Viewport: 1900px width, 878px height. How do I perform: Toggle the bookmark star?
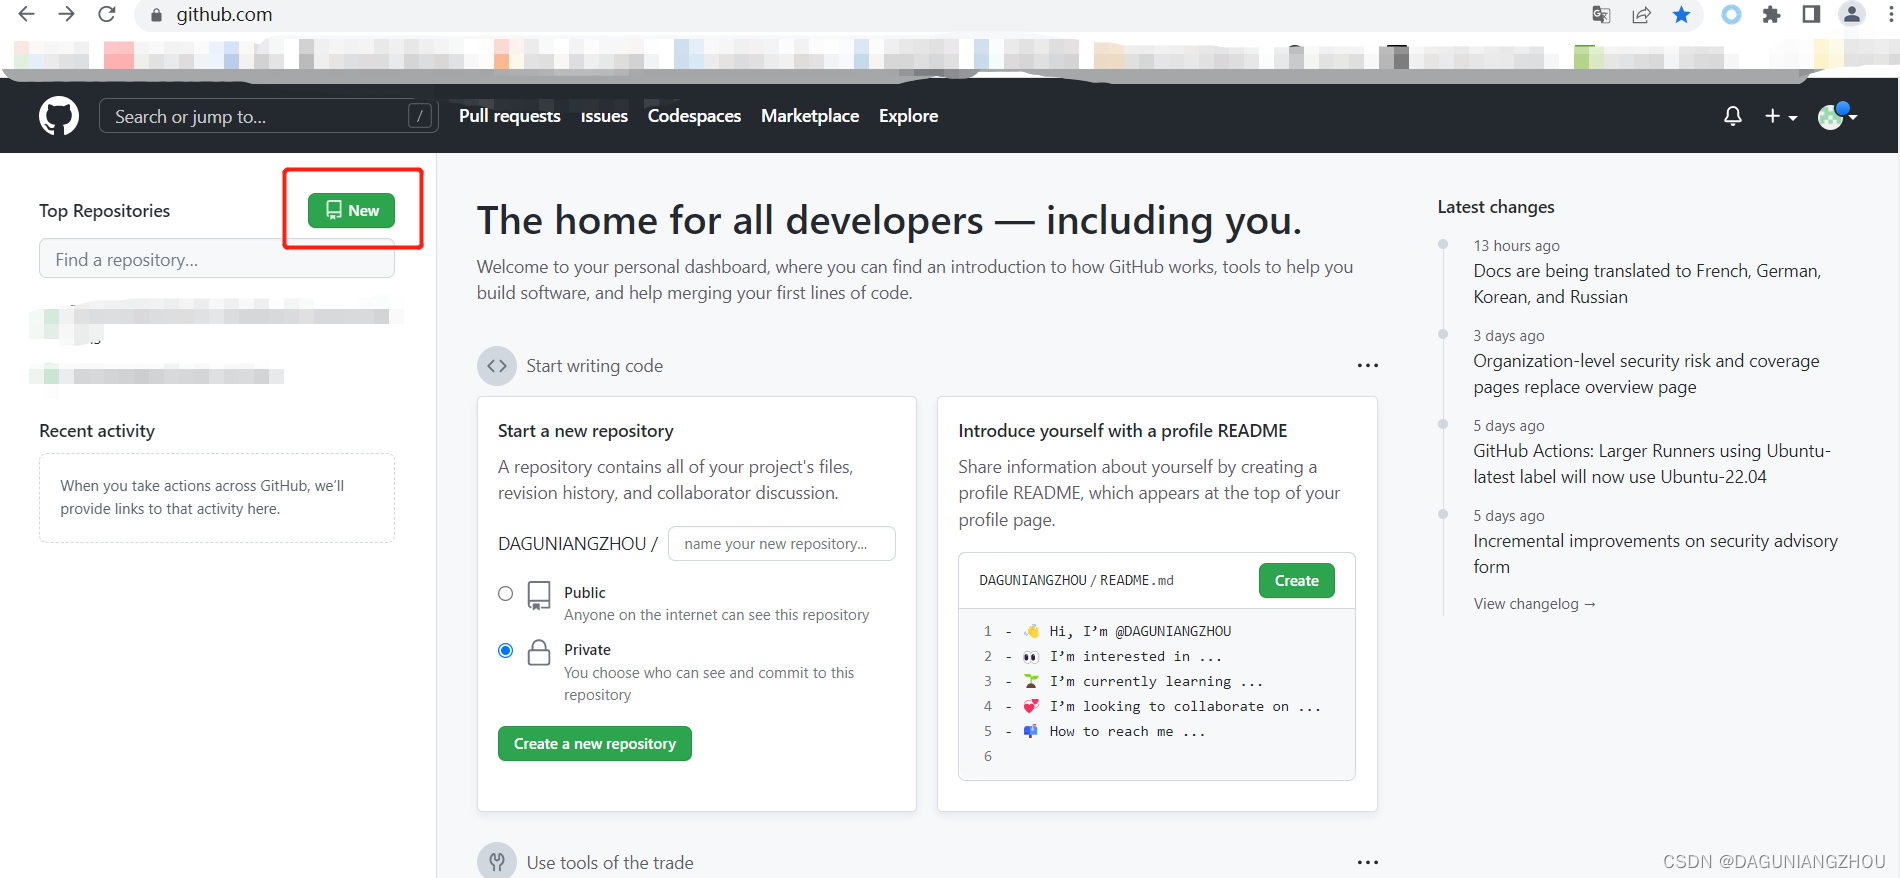pyautogui.click(x=1682, y=14)
